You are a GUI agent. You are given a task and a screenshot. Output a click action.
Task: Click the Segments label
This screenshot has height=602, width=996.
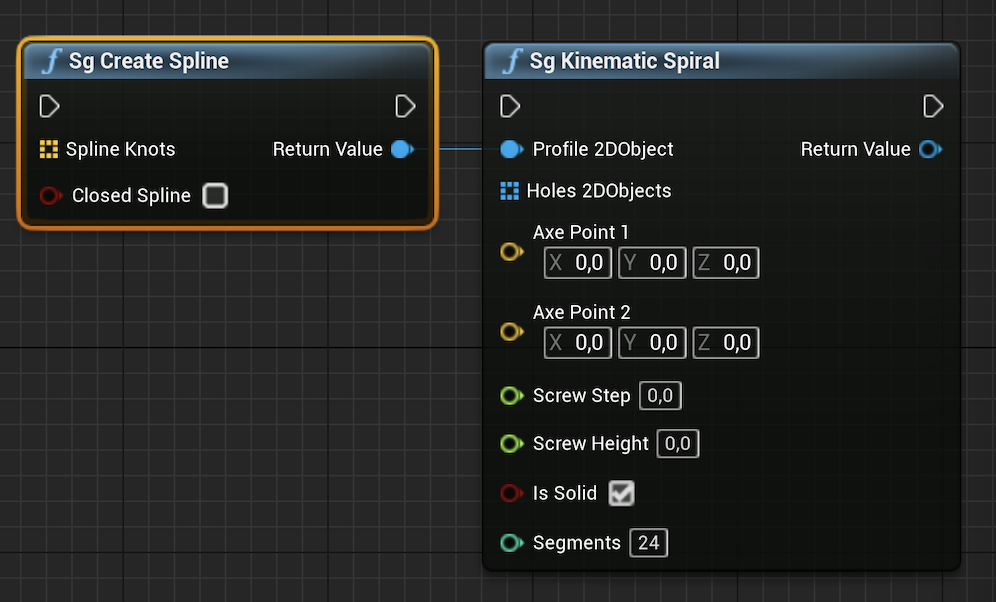pos(577,543)
